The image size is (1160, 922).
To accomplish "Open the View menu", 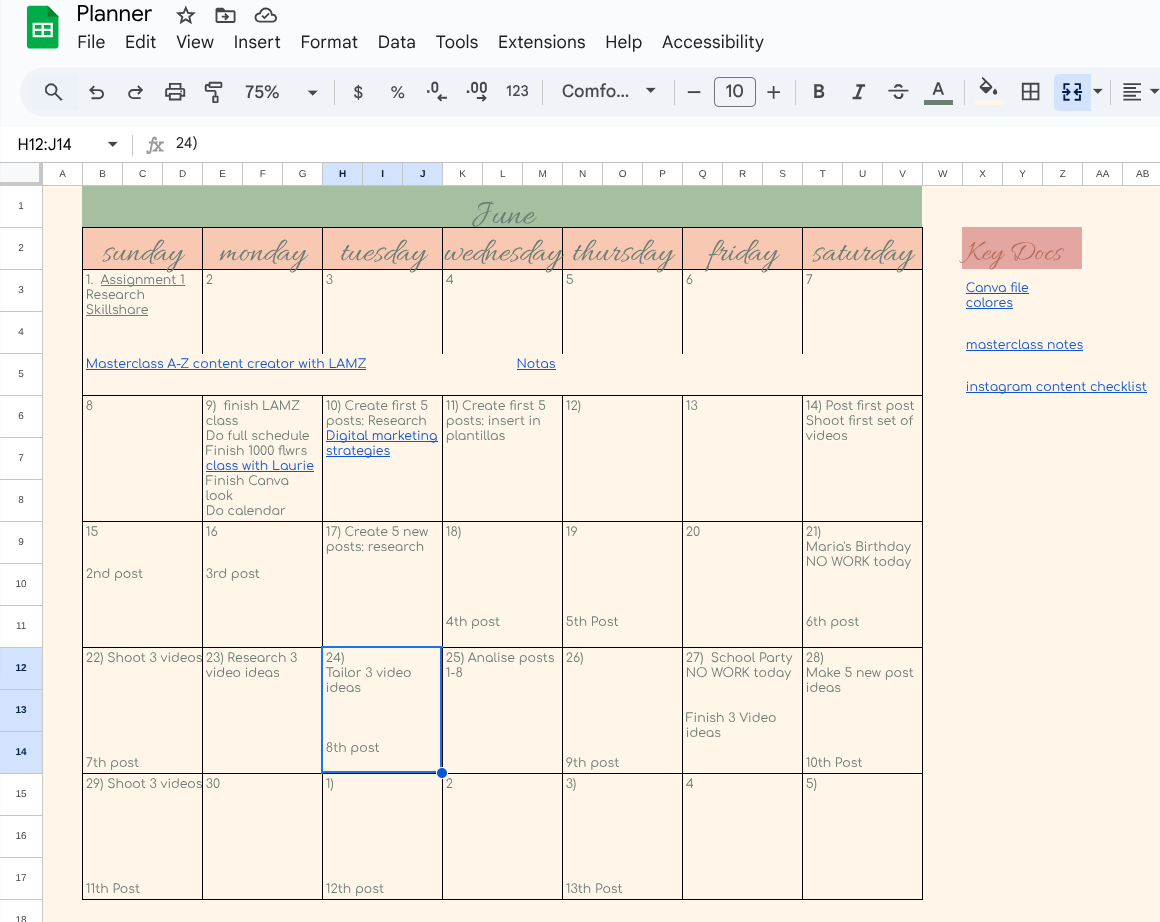I will [x=195, y=42].
